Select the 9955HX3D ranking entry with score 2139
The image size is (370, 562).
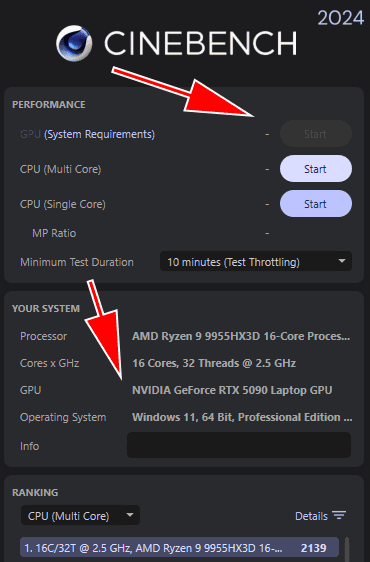click(x=179, y=547)
